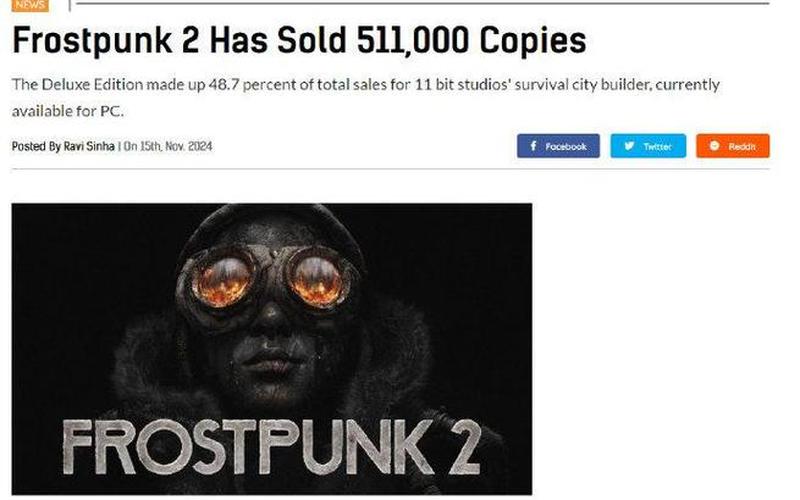Click the right goggle lens in the artwork
This screenshot has width=800, height=500.
320,276
